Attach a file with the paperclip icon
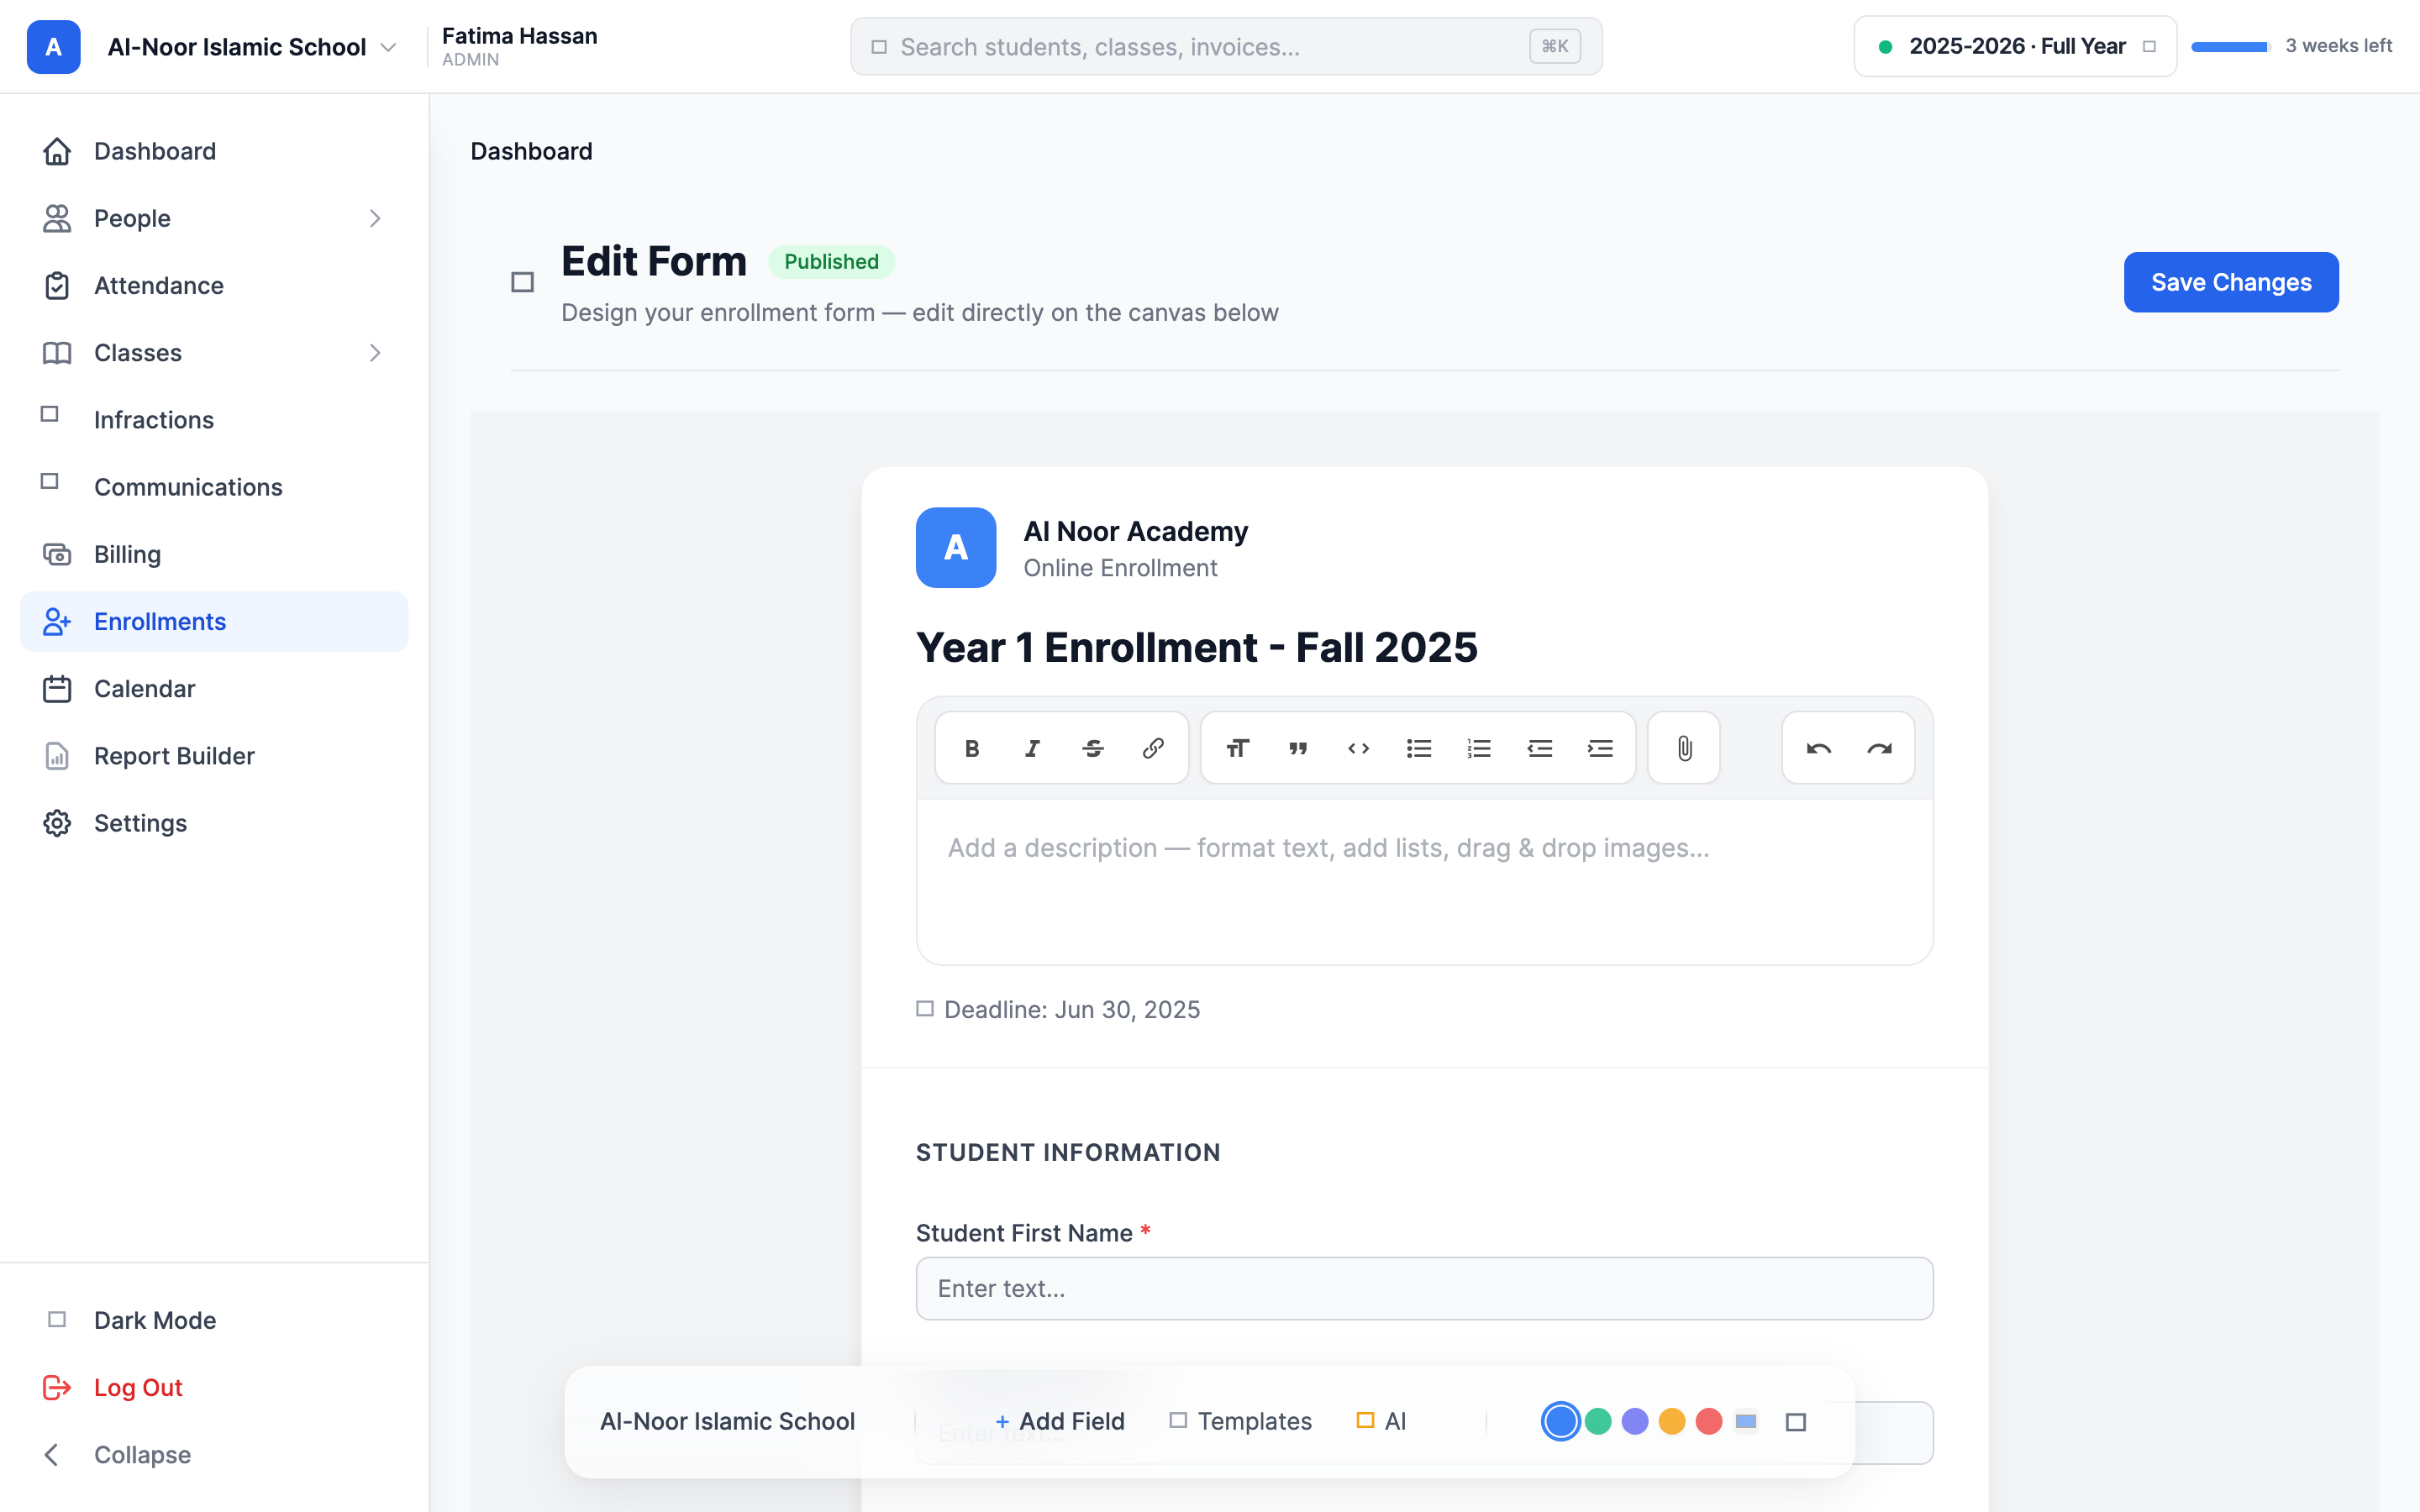The height and width of the screenshot is (1512, 2420). click(1684, 748)
